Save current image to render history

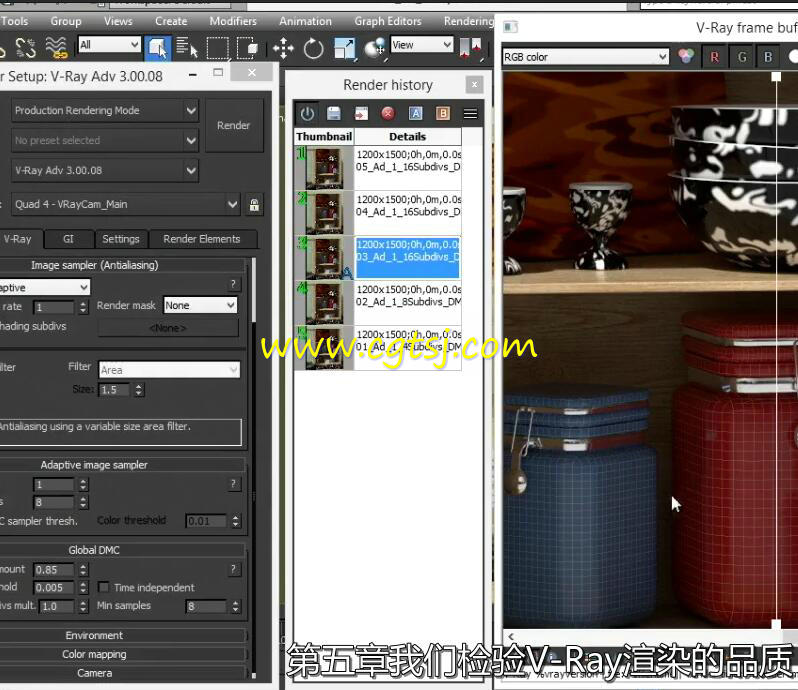334,113
